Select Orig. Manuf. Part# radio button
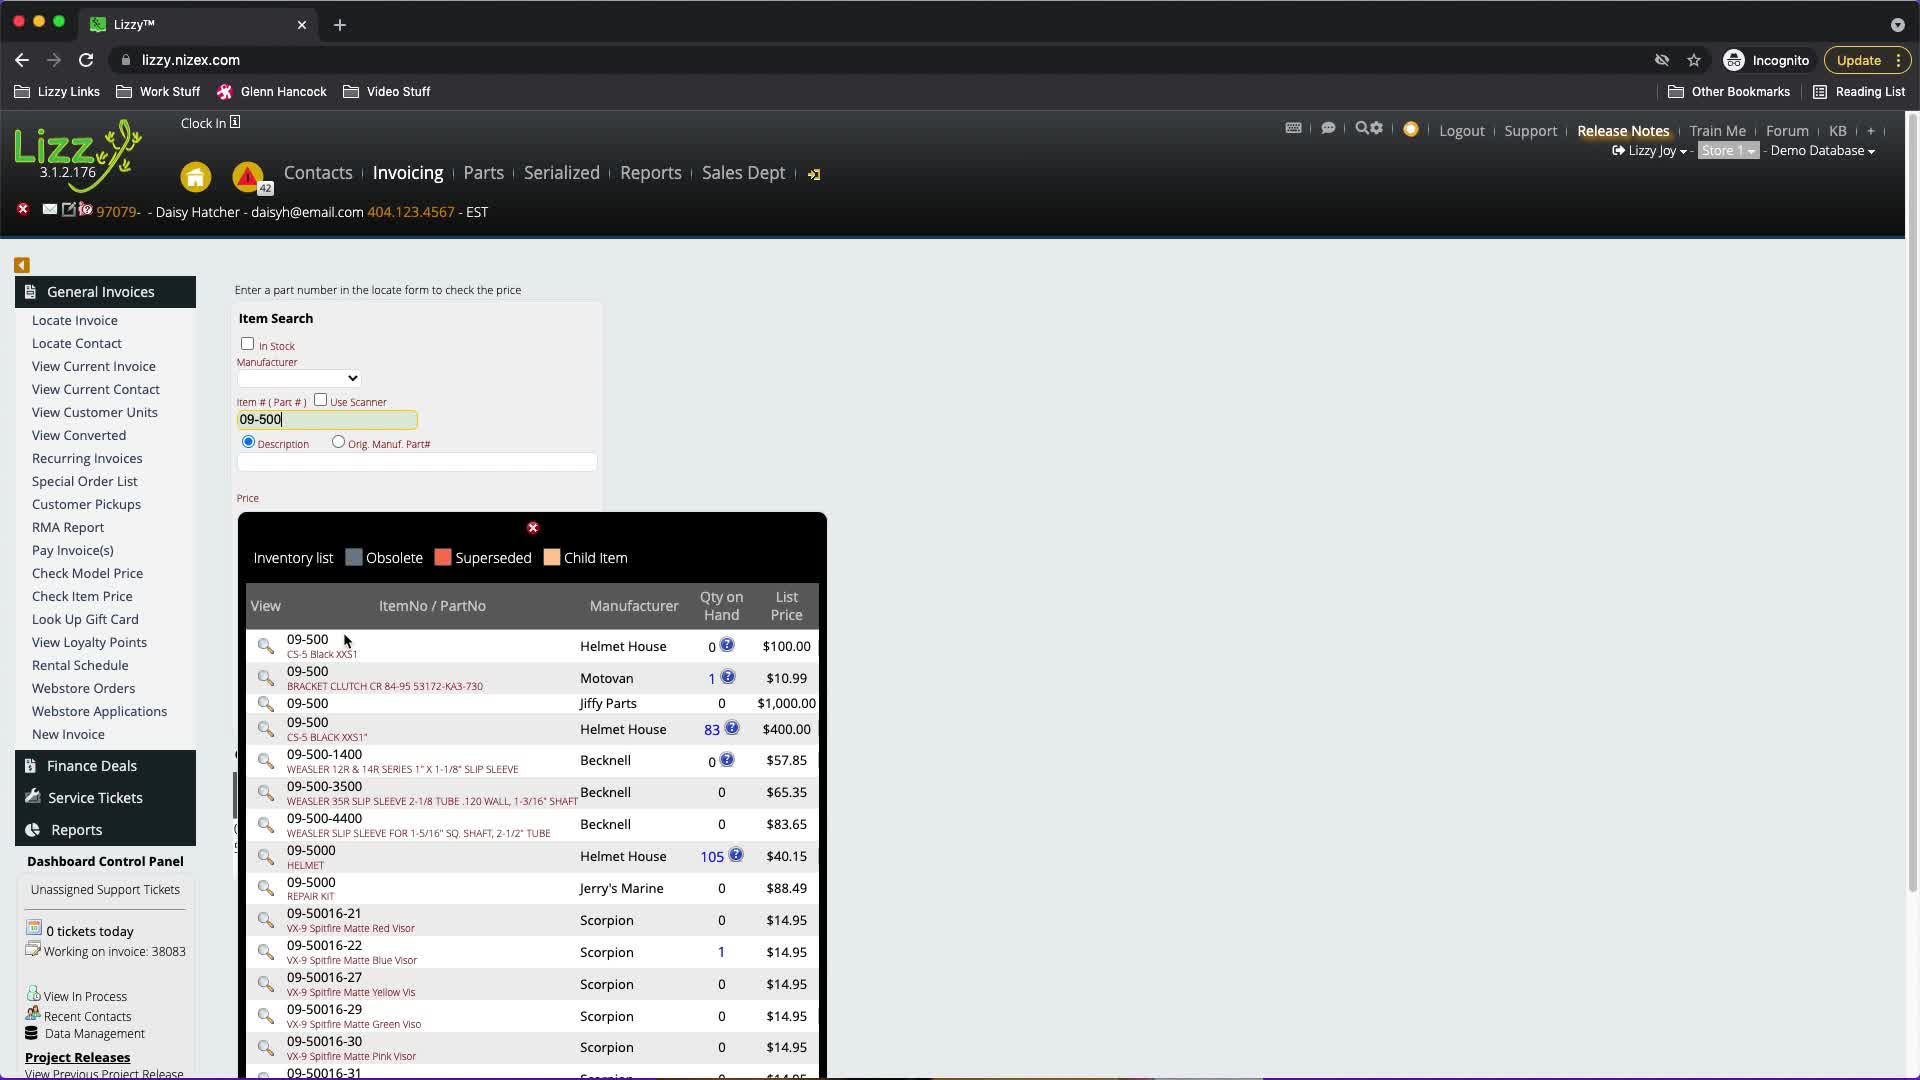 [338, 442]
